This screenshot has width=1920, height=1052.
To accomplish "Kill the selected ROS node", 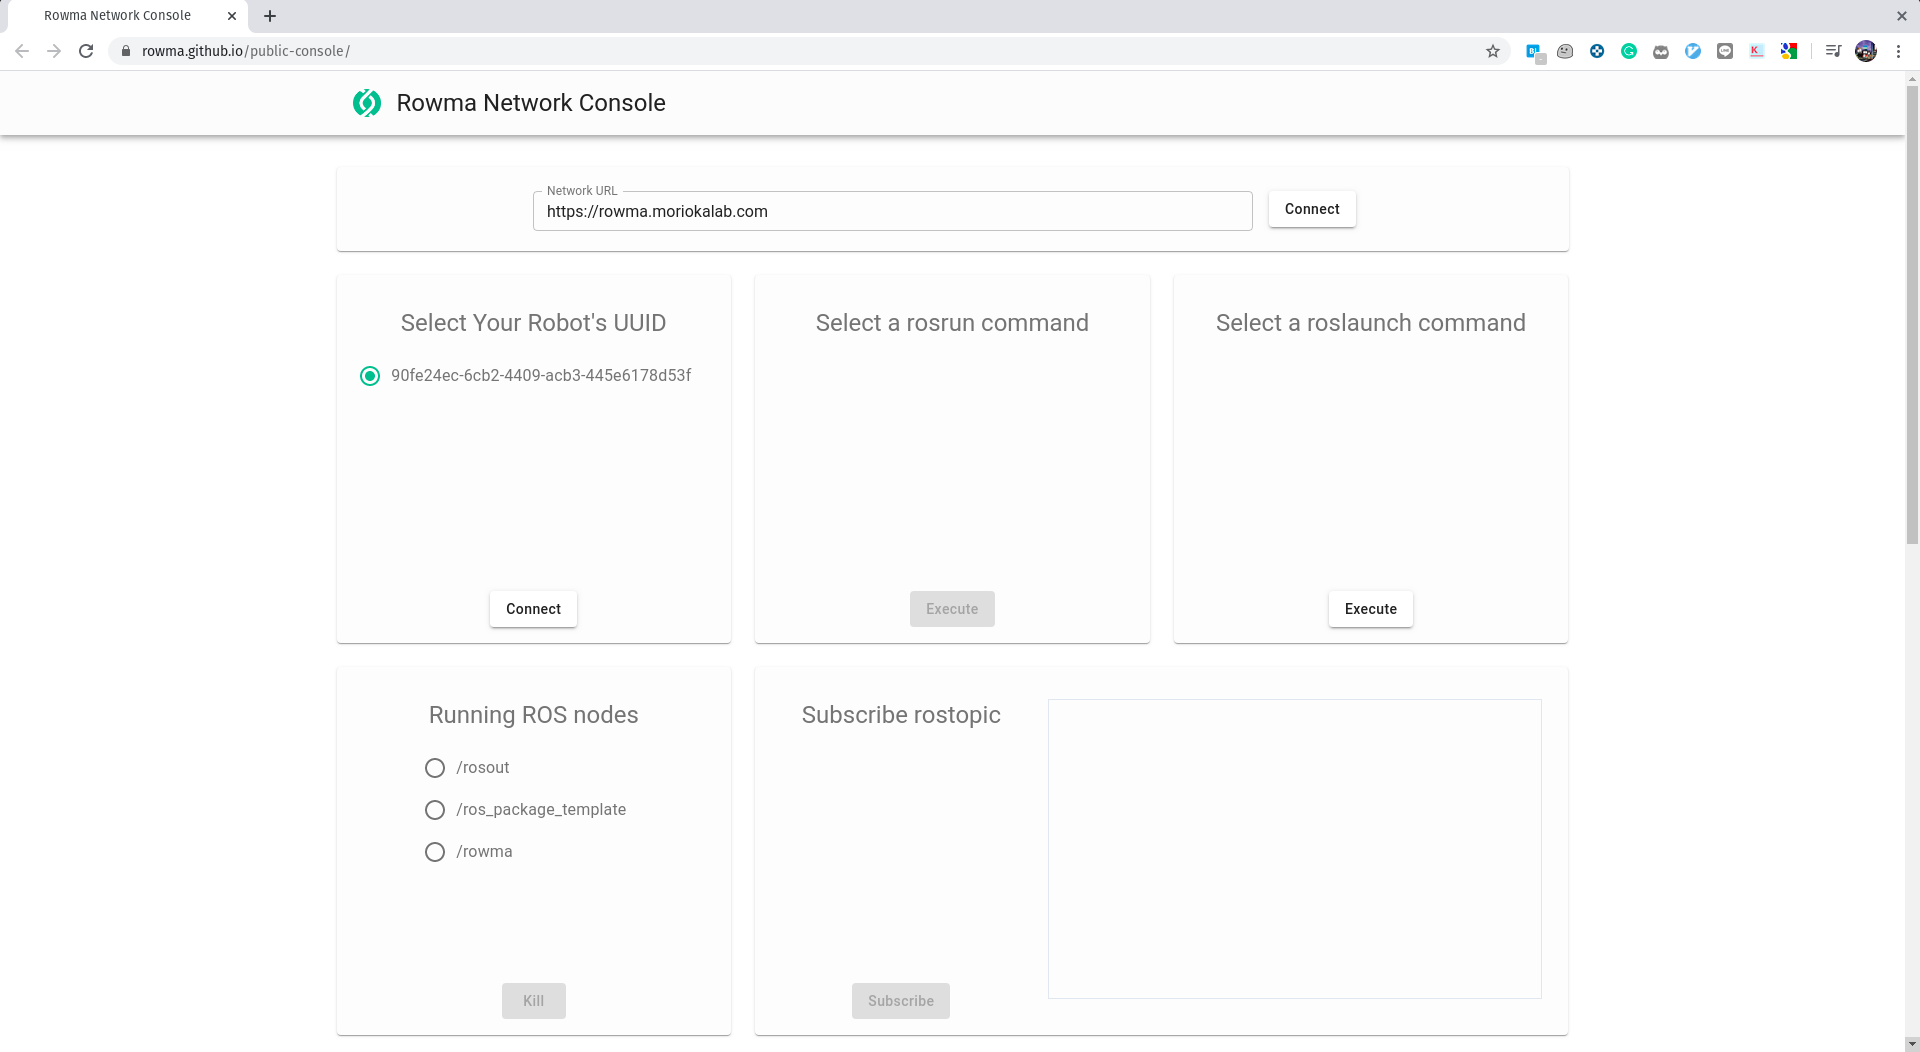I will click(533, 1001).
